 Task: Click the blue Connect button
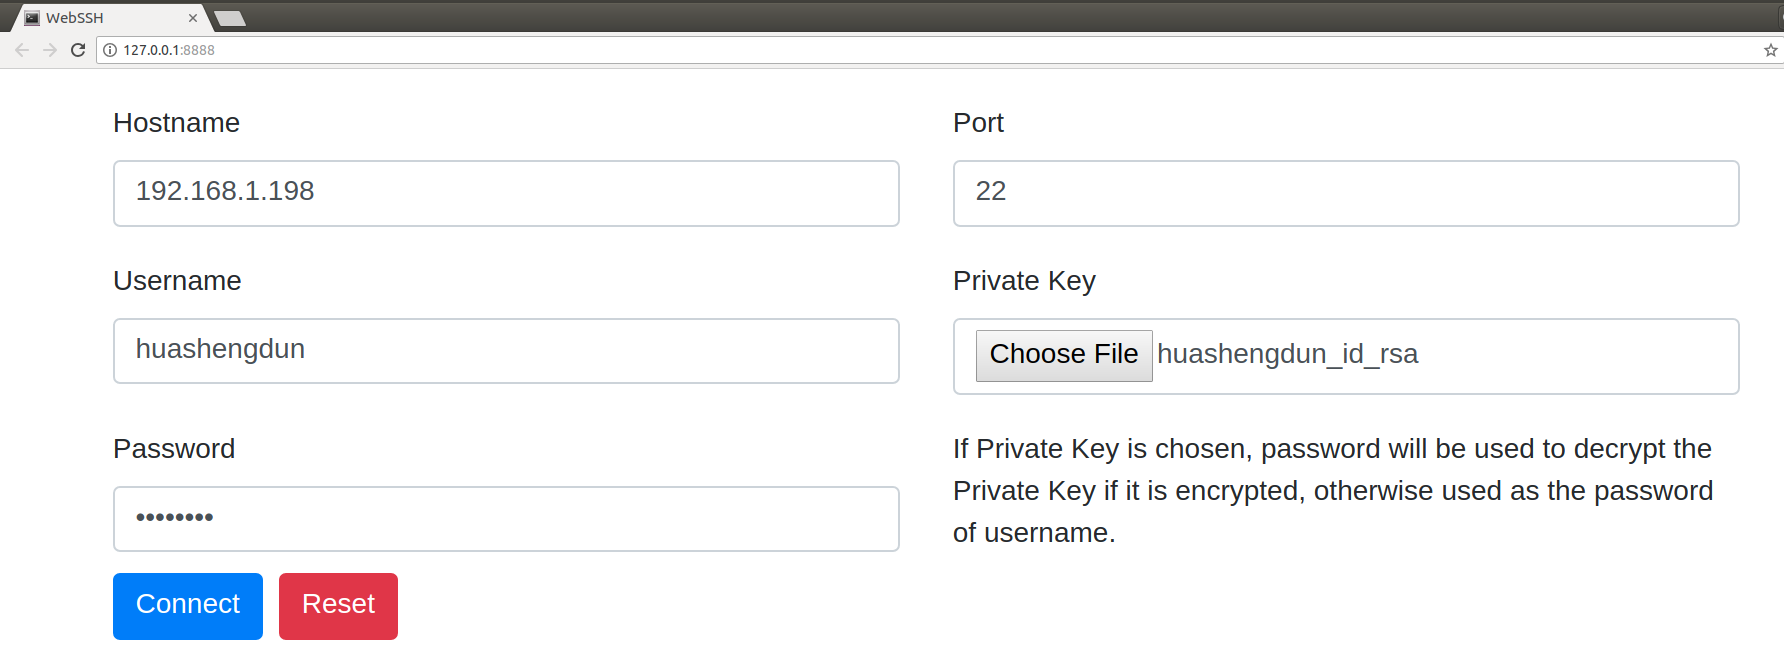(188, 606)
